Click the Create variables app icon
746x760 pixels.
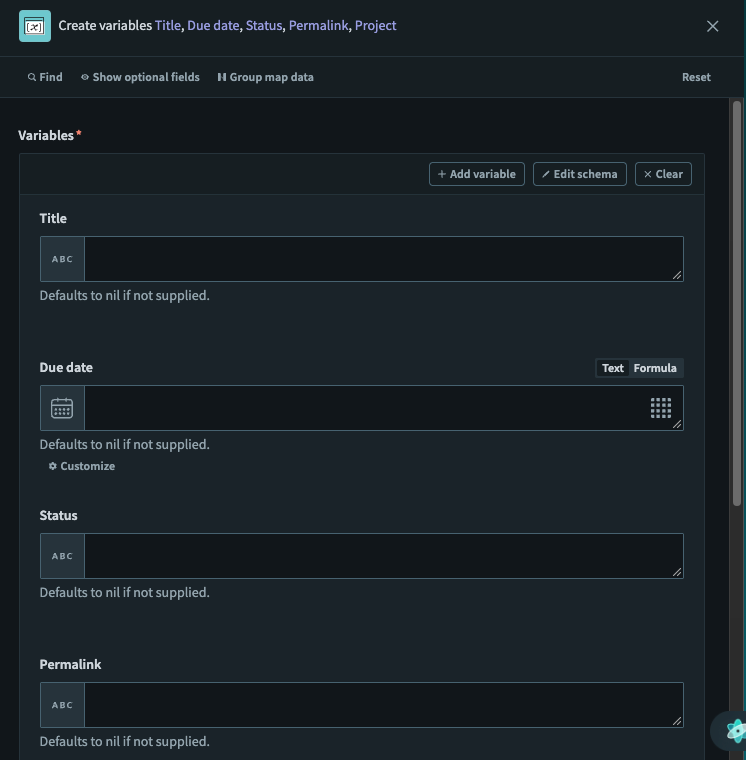click(x=35, y=26)
